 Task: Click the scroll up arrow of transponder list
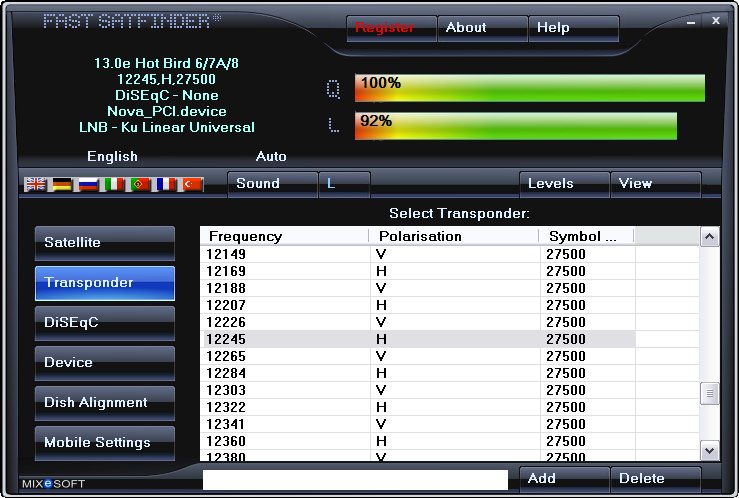[710, 237]
